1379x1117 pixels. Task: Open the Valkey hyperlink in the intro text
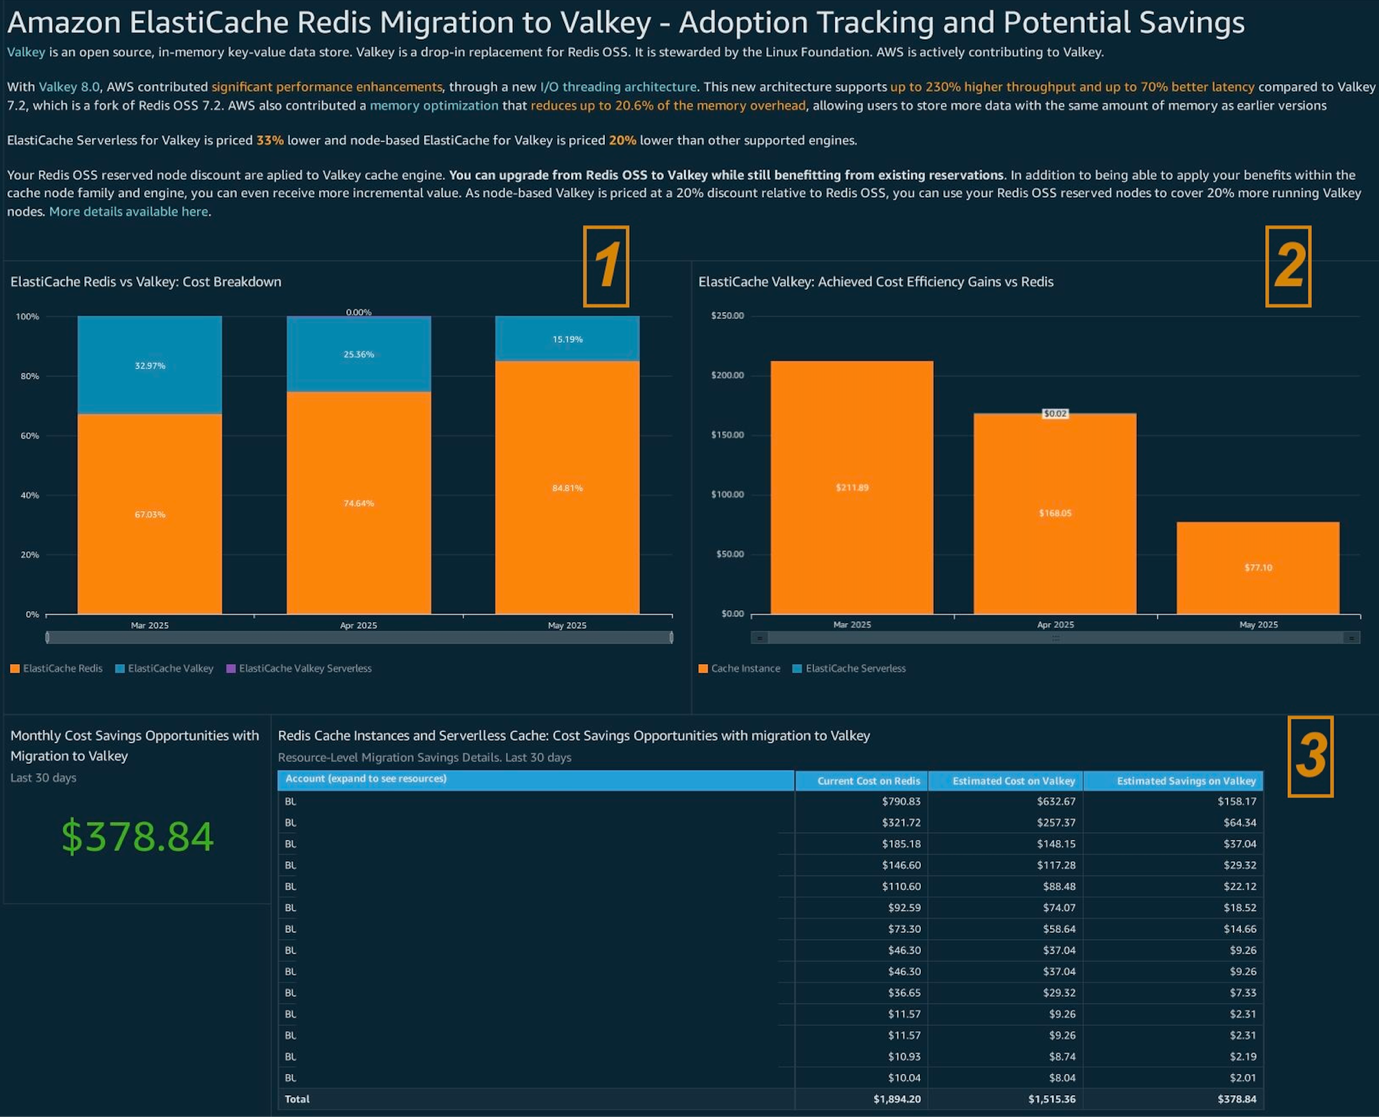pos(25,52)
